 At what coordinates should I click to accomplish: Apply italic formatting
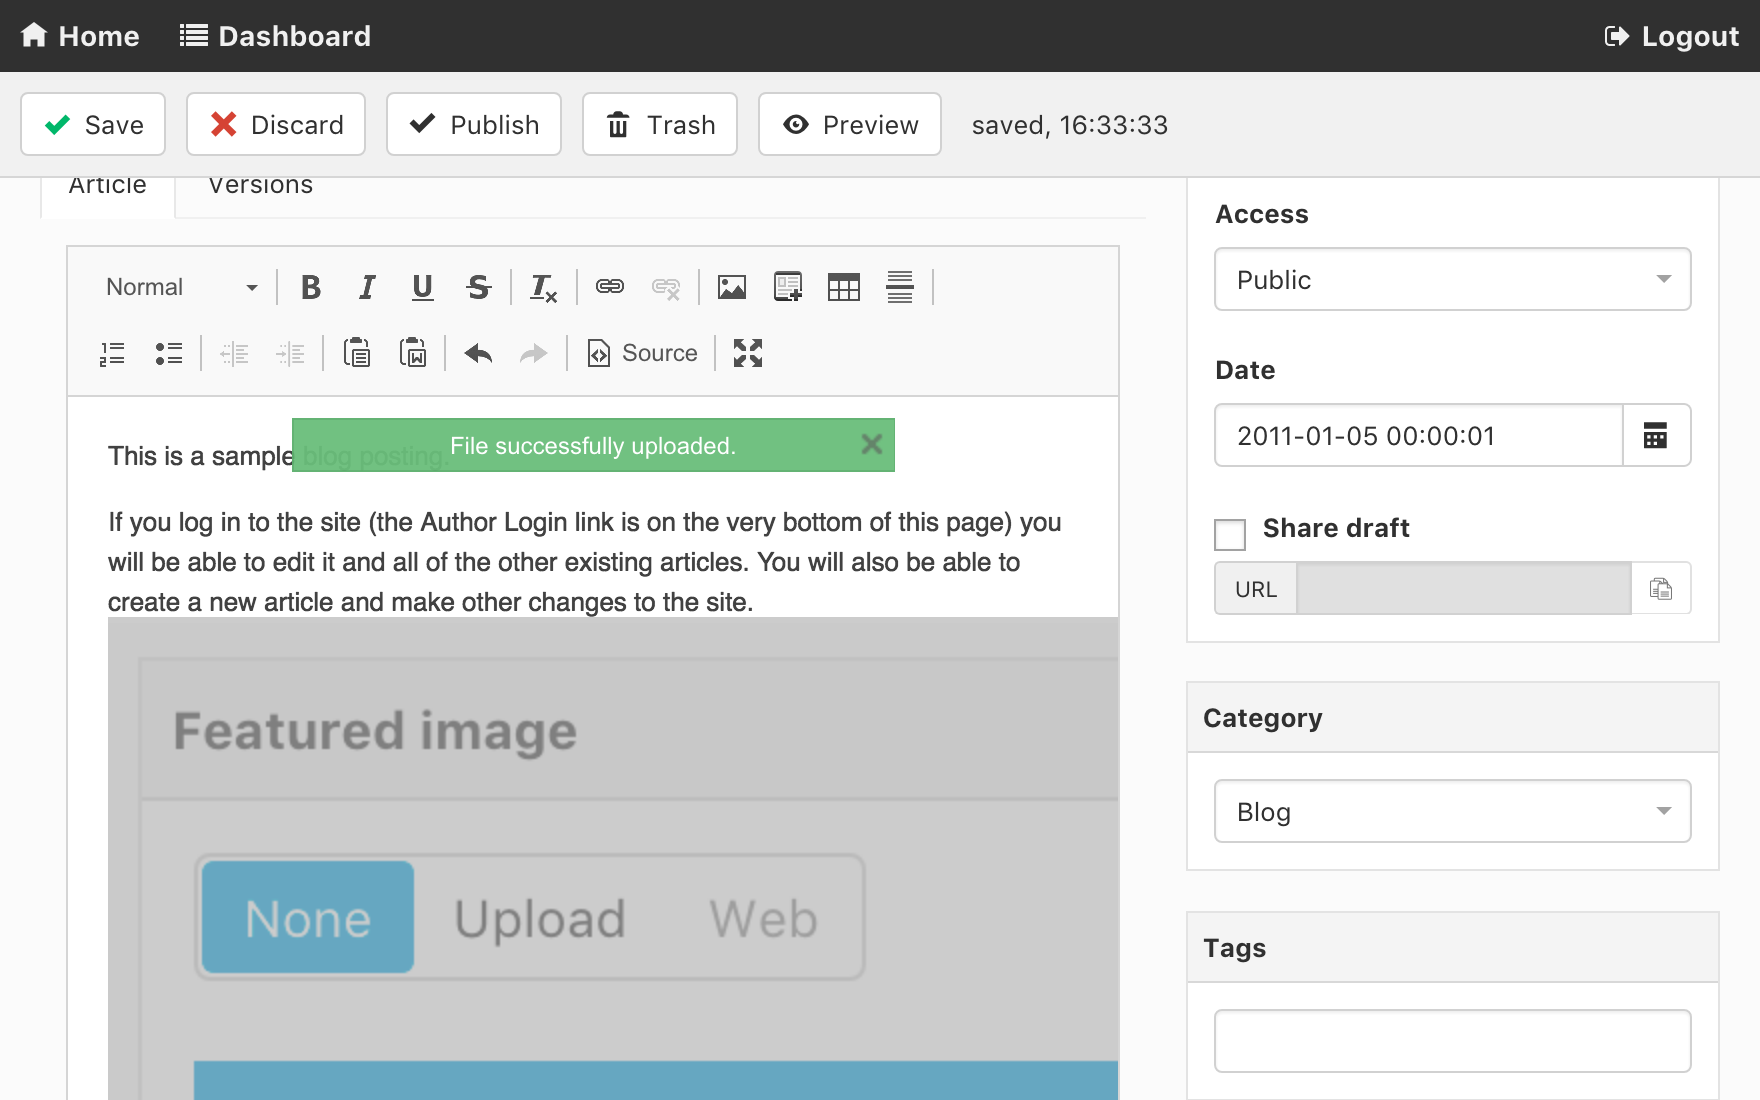367,288
